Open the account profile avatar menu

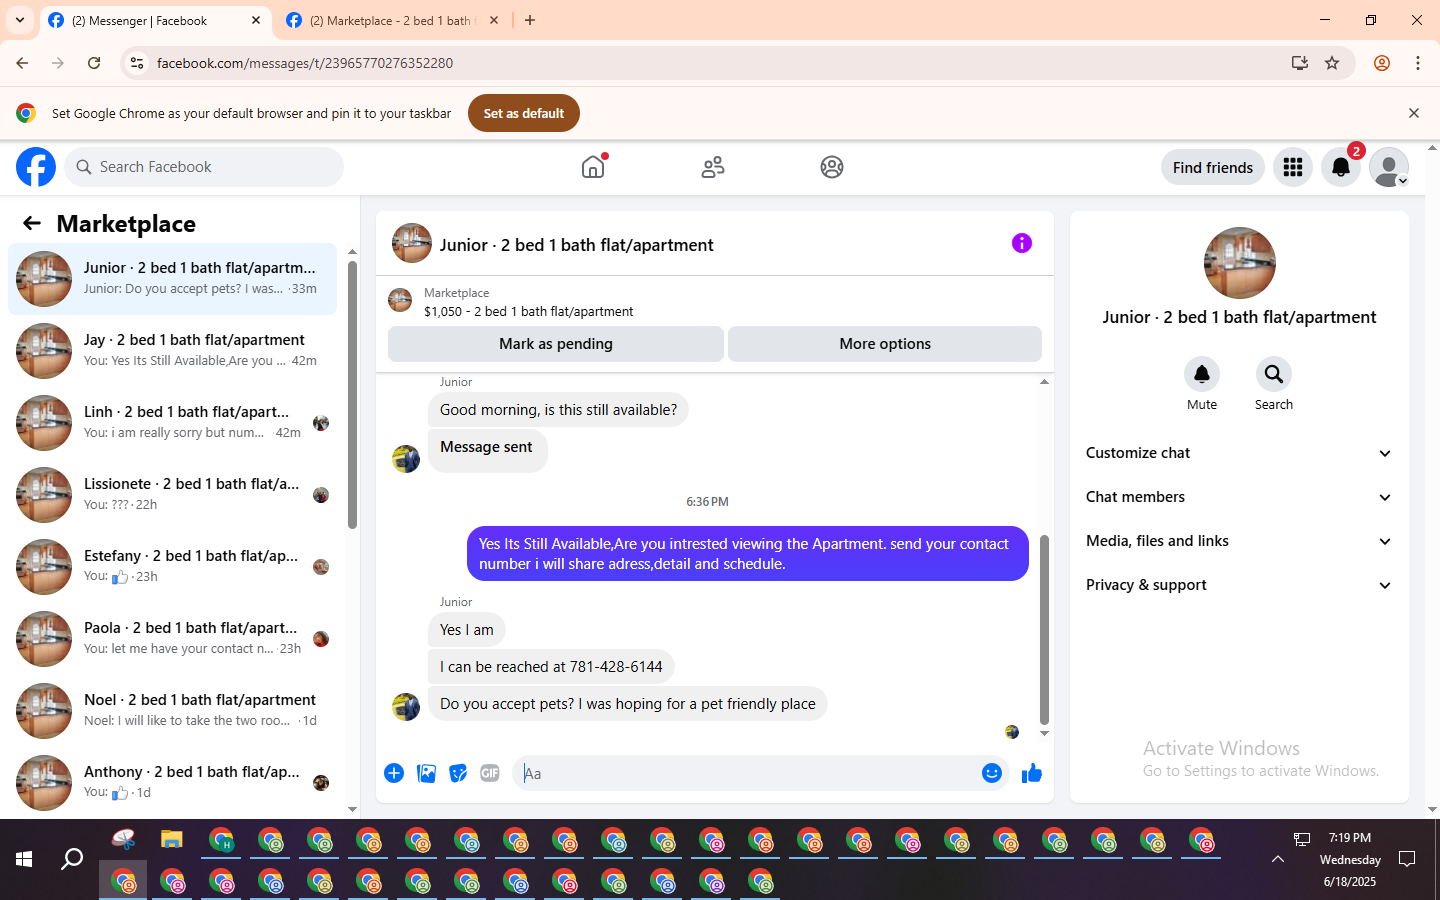[1389, 167]
